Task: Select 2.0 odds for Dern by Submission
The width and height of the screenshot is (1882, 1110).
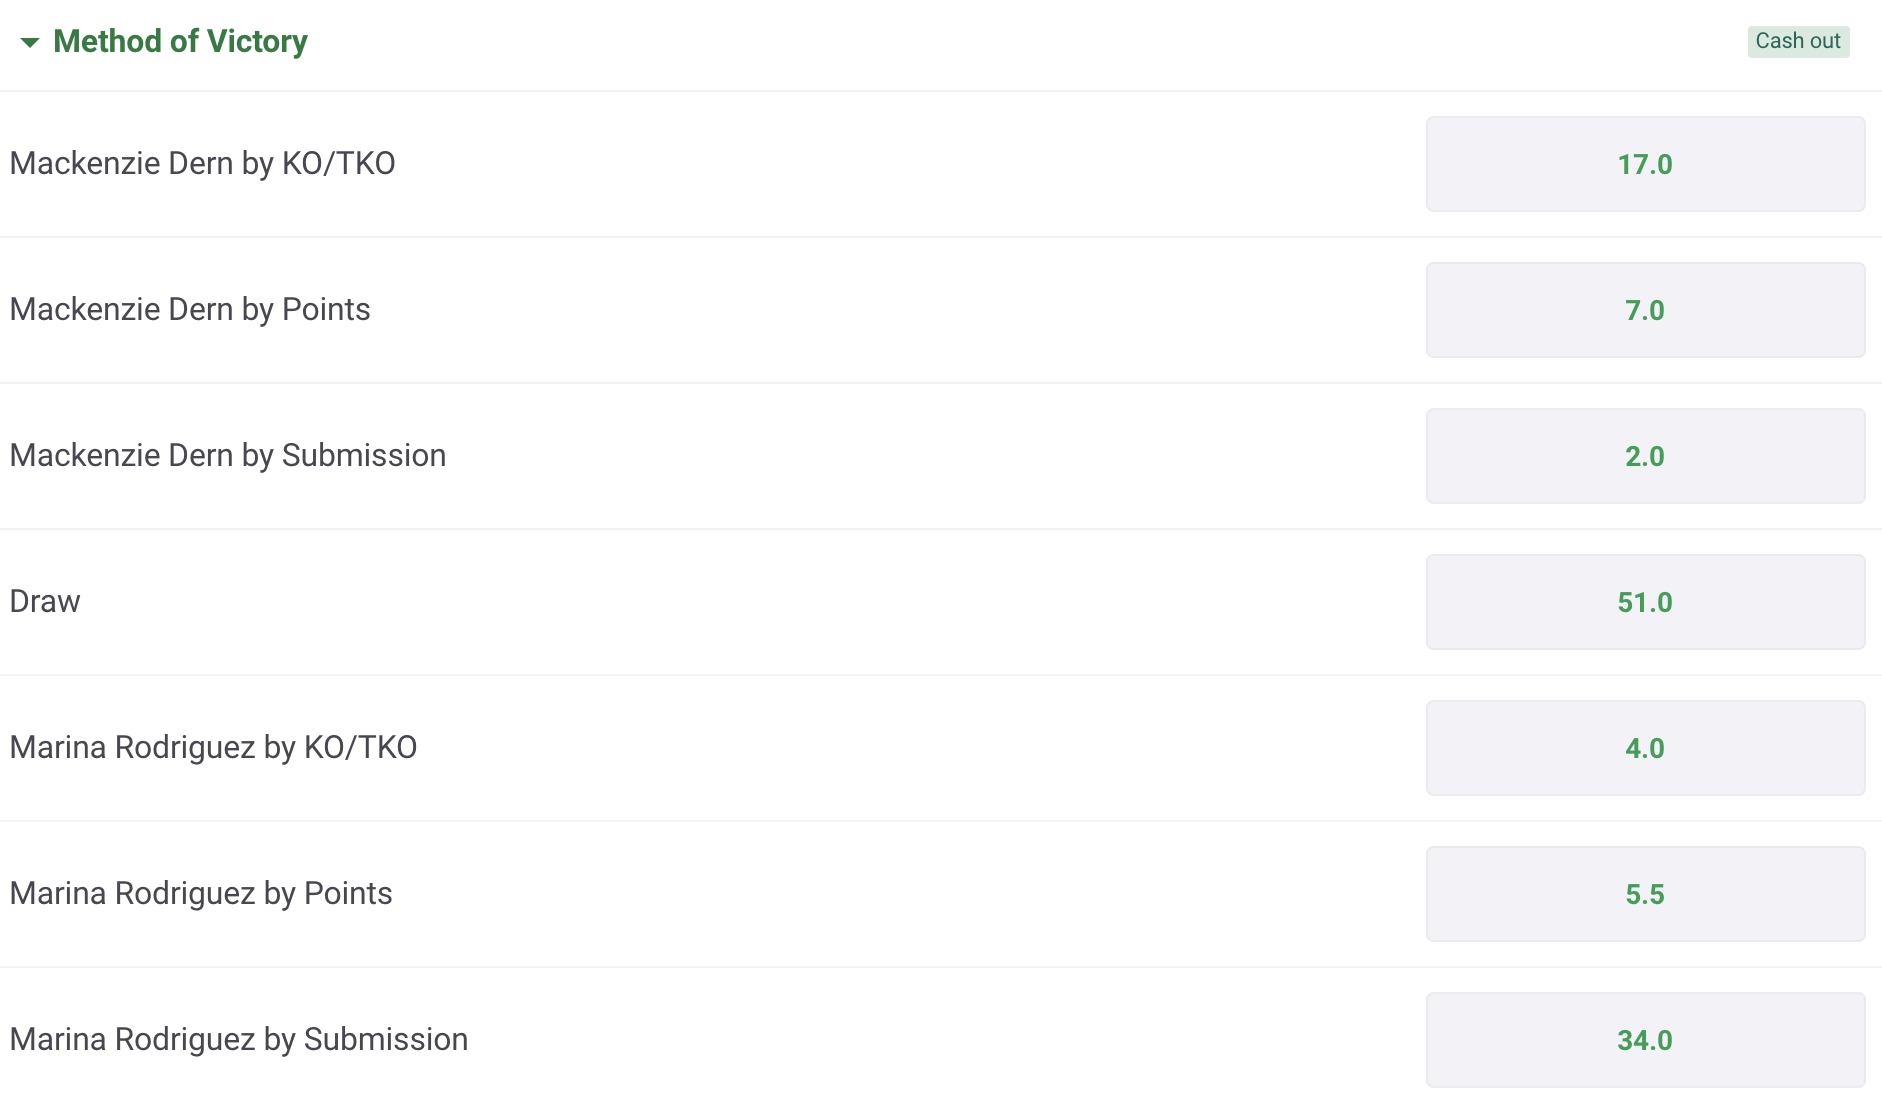Action: pos(1645,456)
